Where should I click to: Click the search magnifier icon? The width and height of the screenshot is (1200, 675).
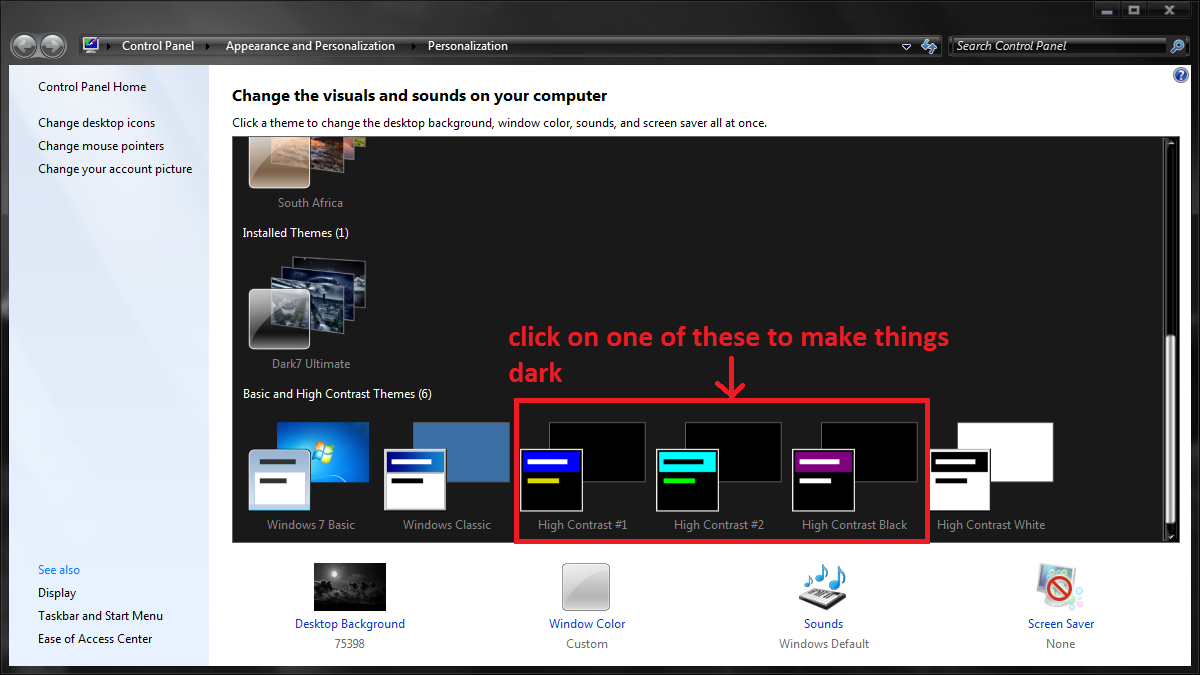coord(1177,46)
